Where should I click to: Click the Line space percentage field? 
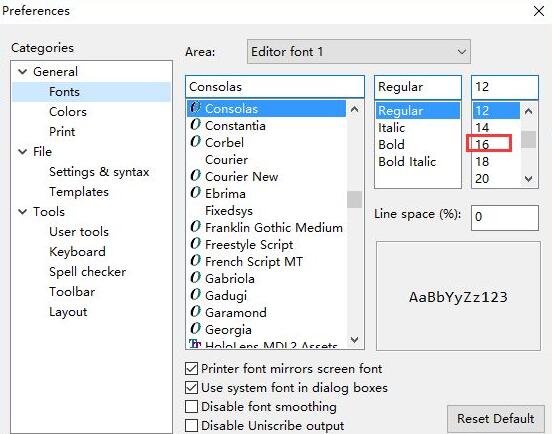[505, 217]
